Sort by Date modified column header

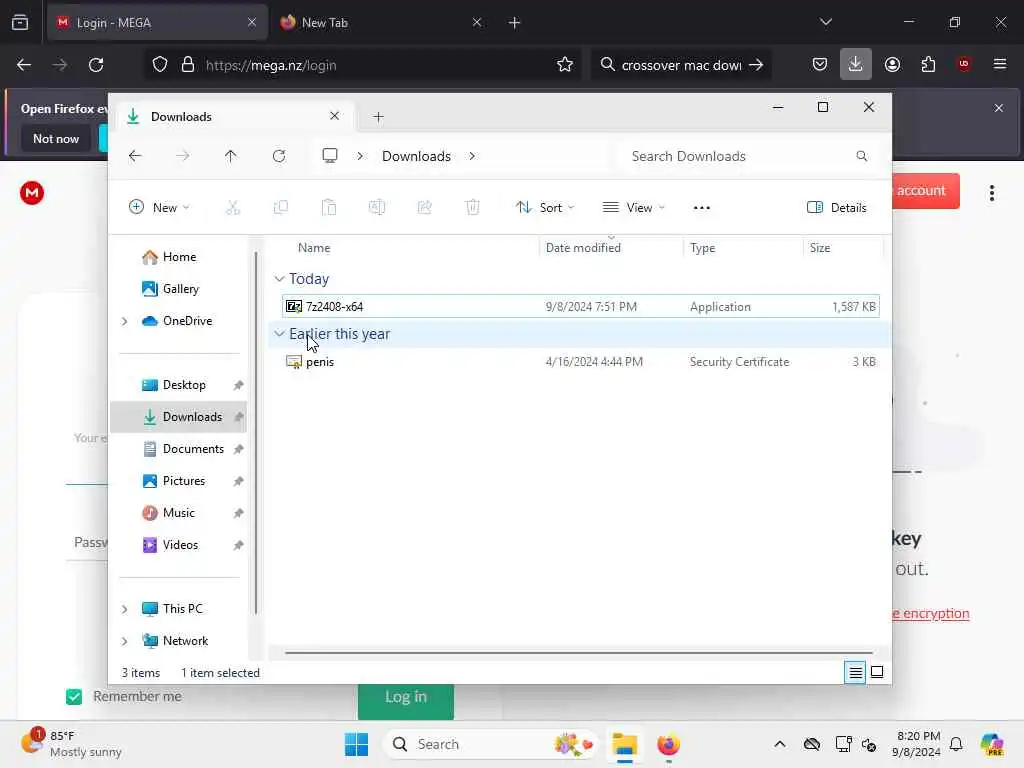(x=611, y=248)
